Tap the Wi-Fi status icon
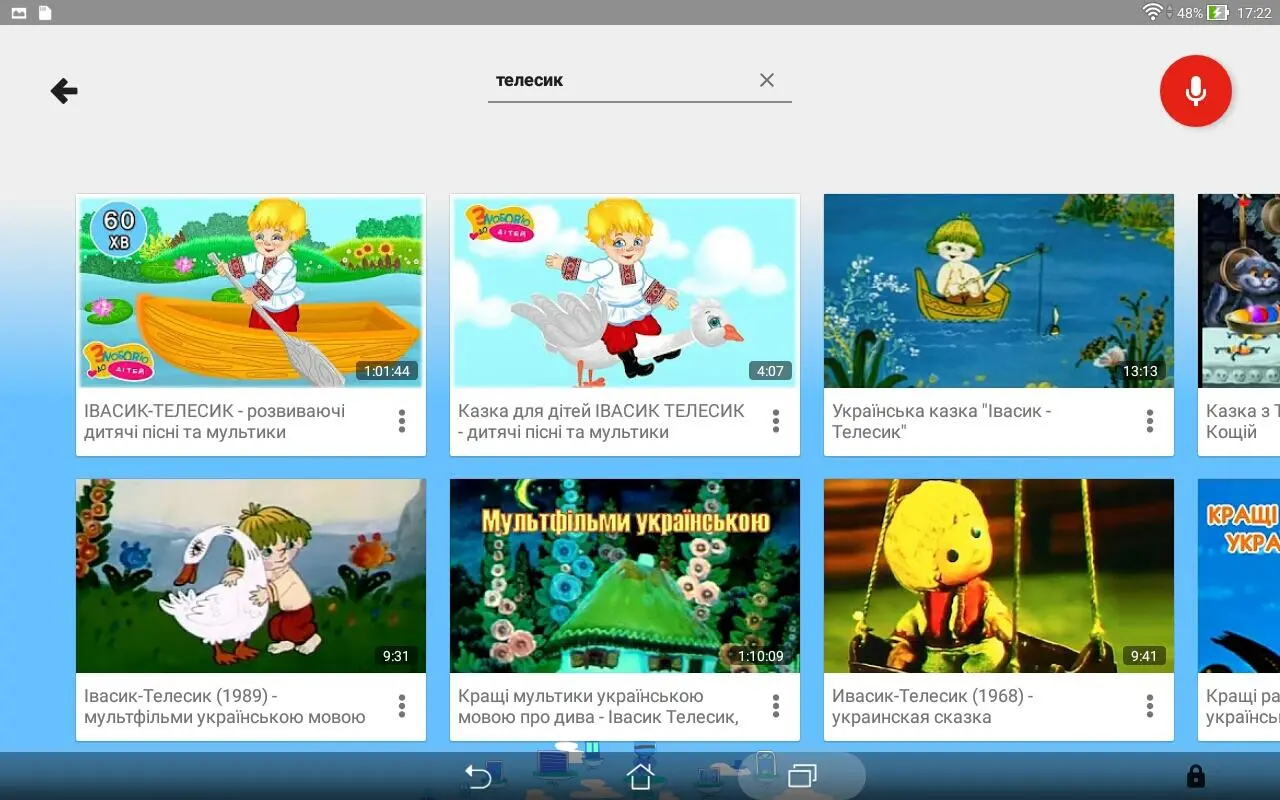This screenshot has width=1280, height=800. (1153, 12)
